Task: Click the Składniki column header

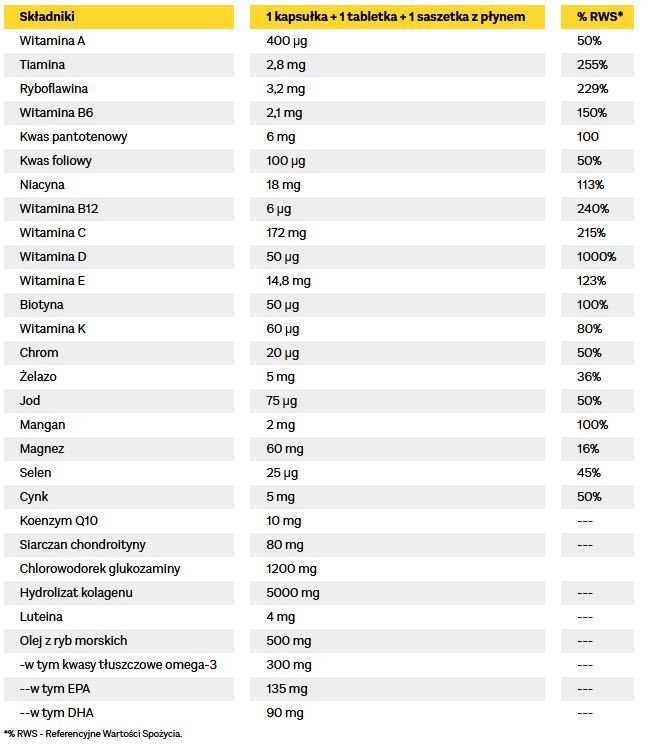Action: tap(47, 17)
